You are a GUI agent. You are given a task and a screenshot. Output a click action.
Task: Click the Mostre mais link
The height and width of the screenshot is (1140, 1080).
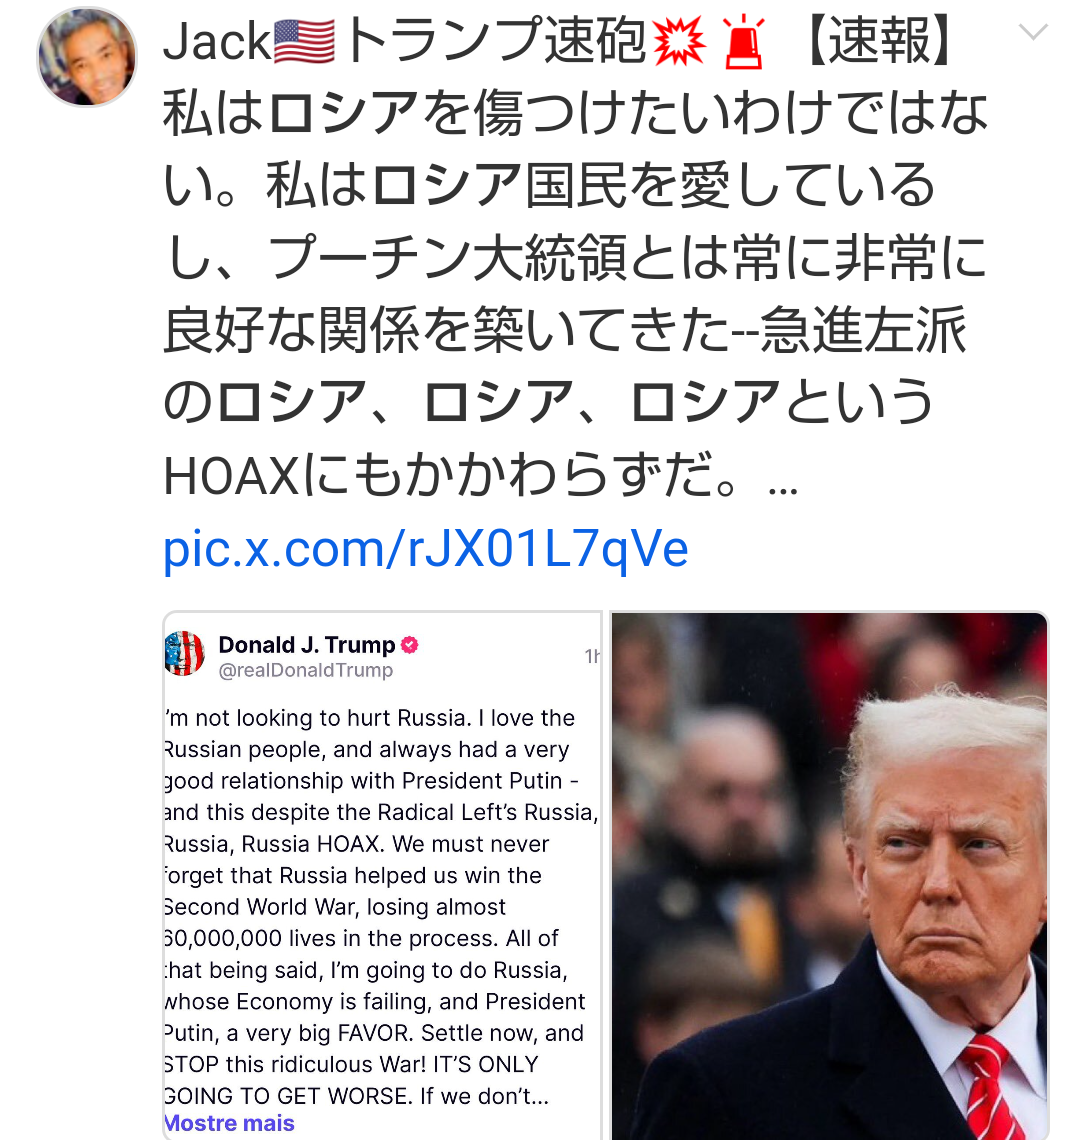229,1123
